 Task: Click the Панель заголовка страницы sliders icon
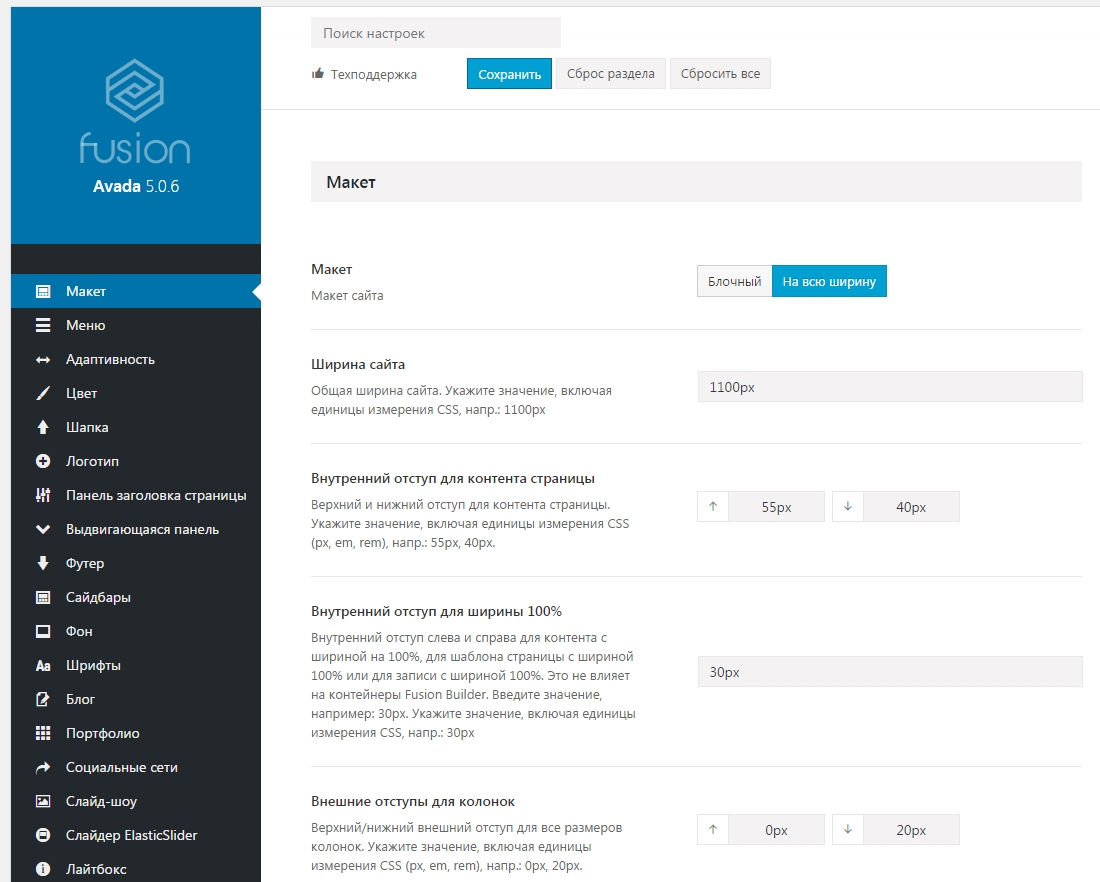43,495
